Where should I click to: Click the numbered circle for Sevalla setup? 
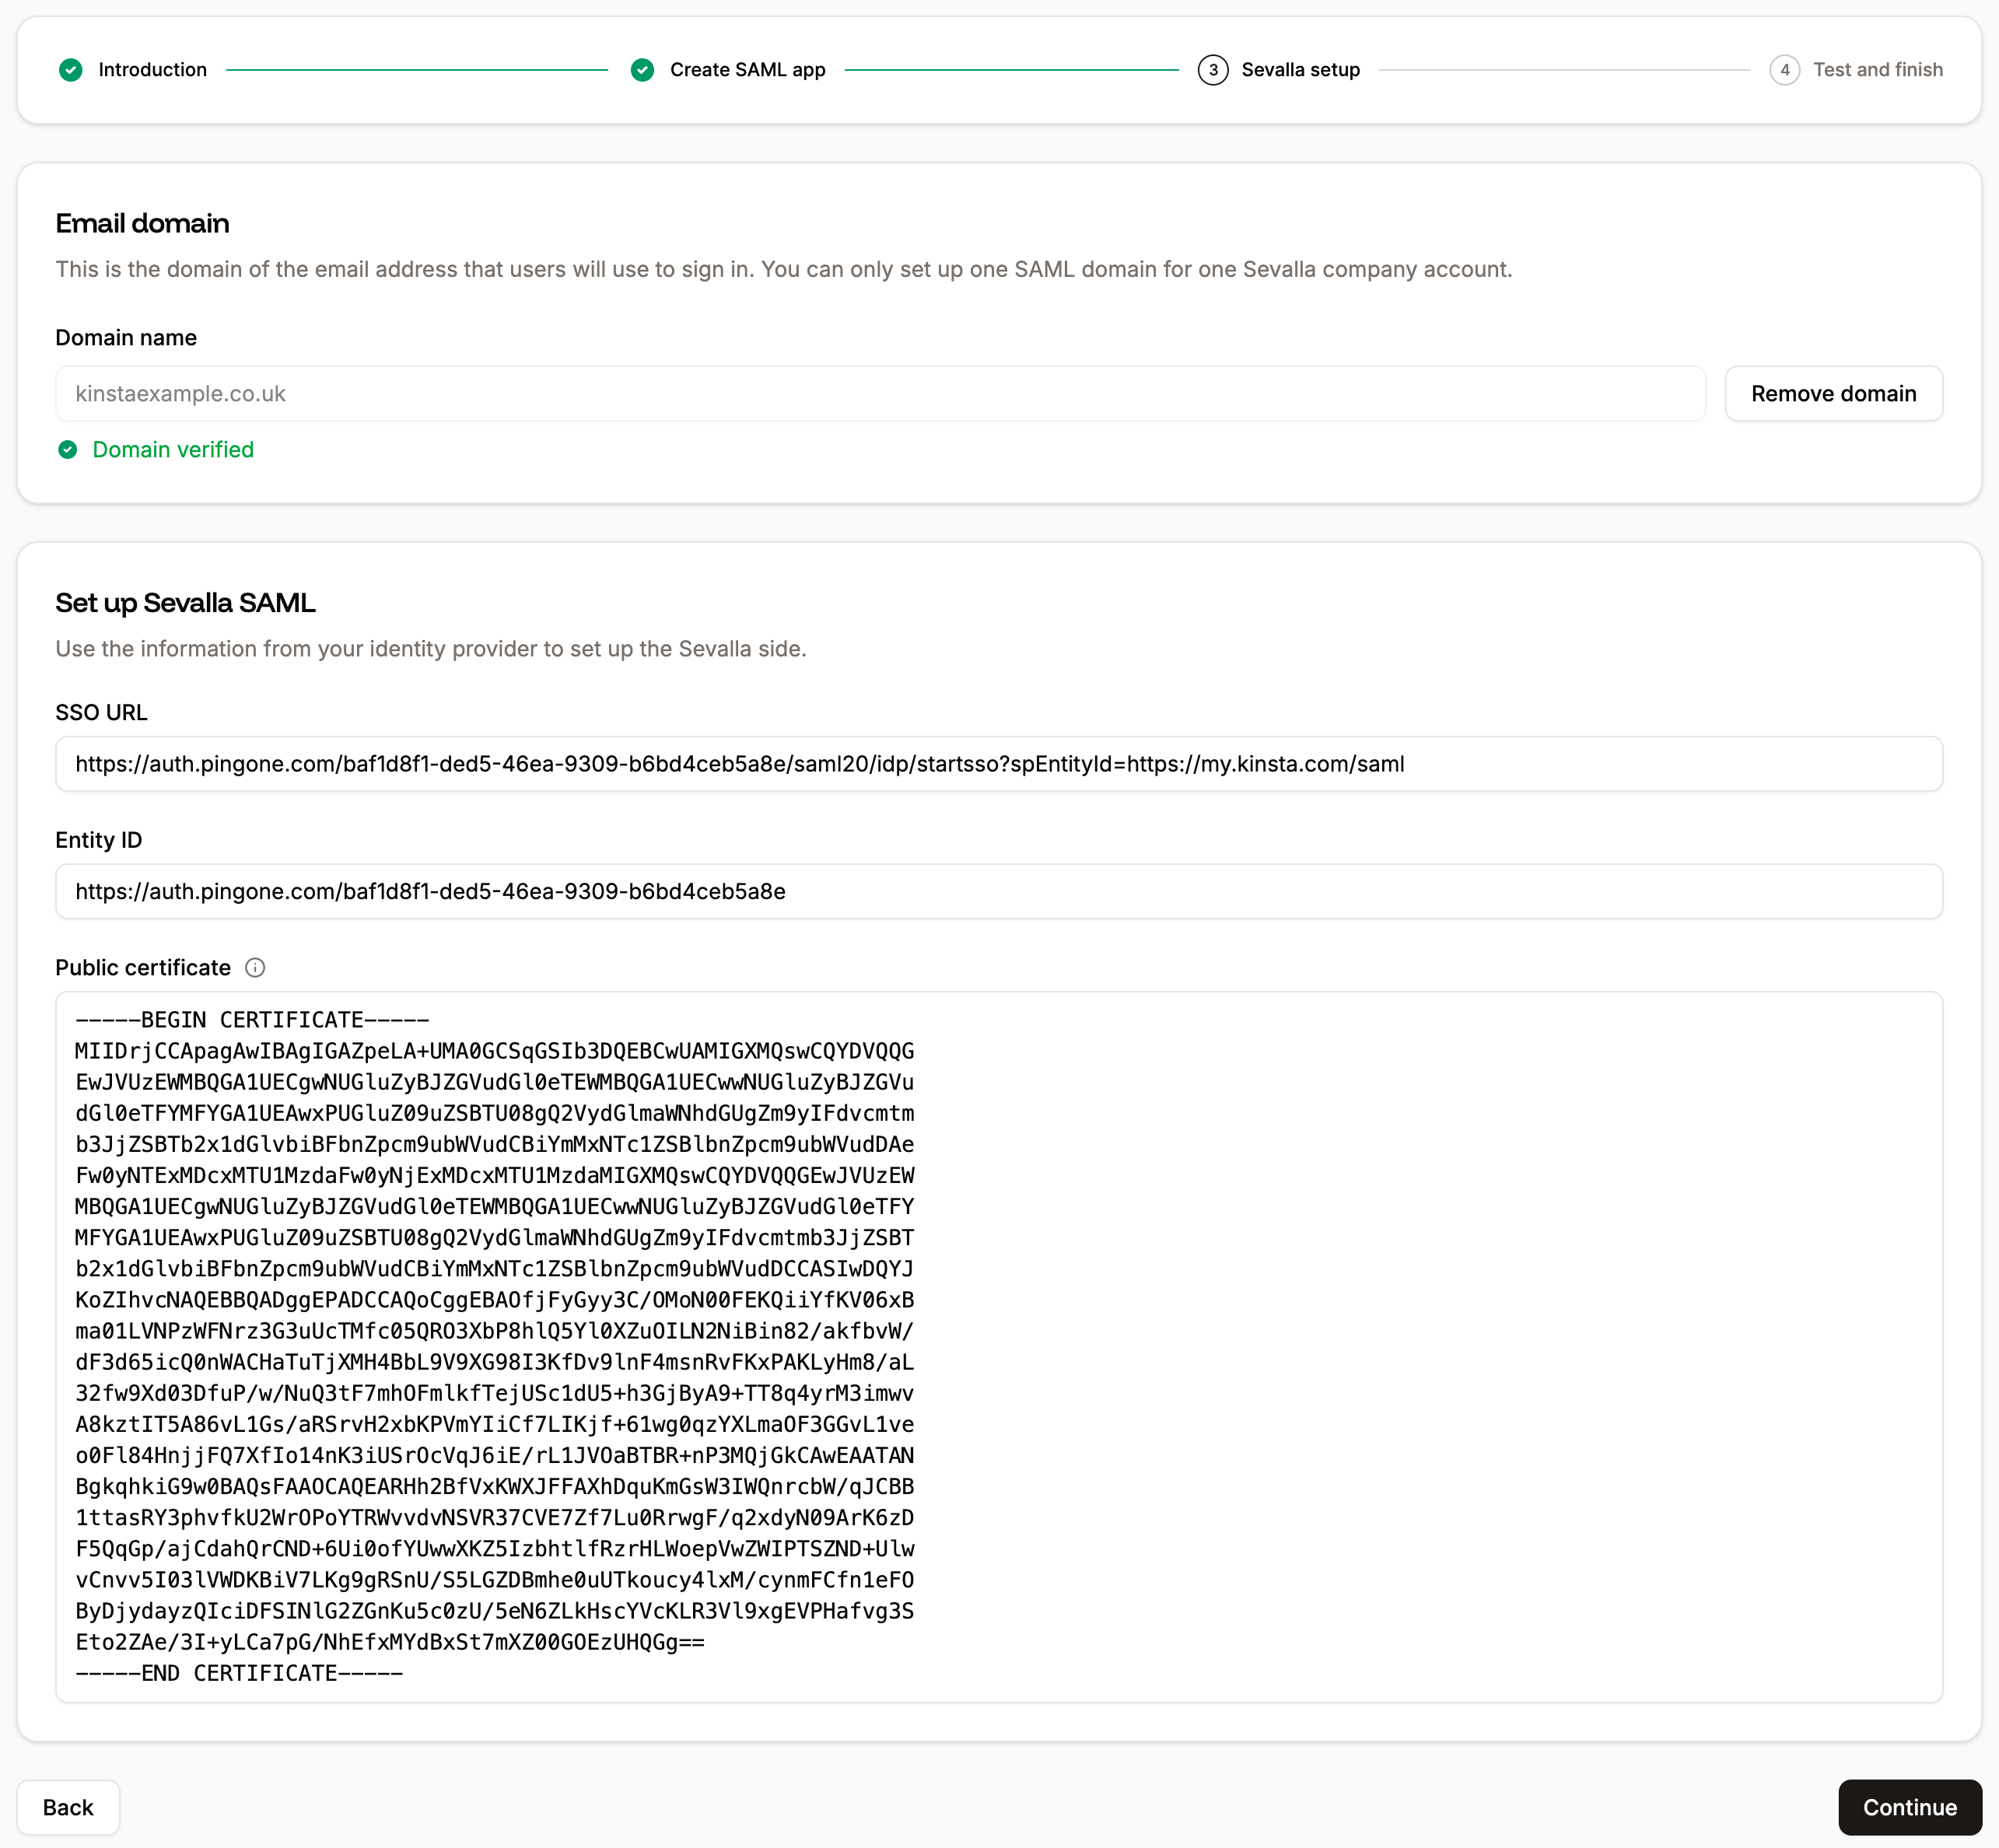point(1213,70)
